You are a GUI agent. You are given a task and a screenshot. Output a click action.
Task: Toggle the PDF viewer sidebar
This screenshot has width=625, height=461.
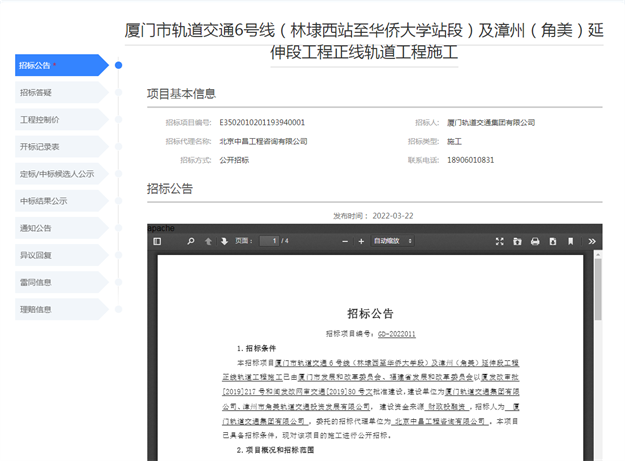157,241
